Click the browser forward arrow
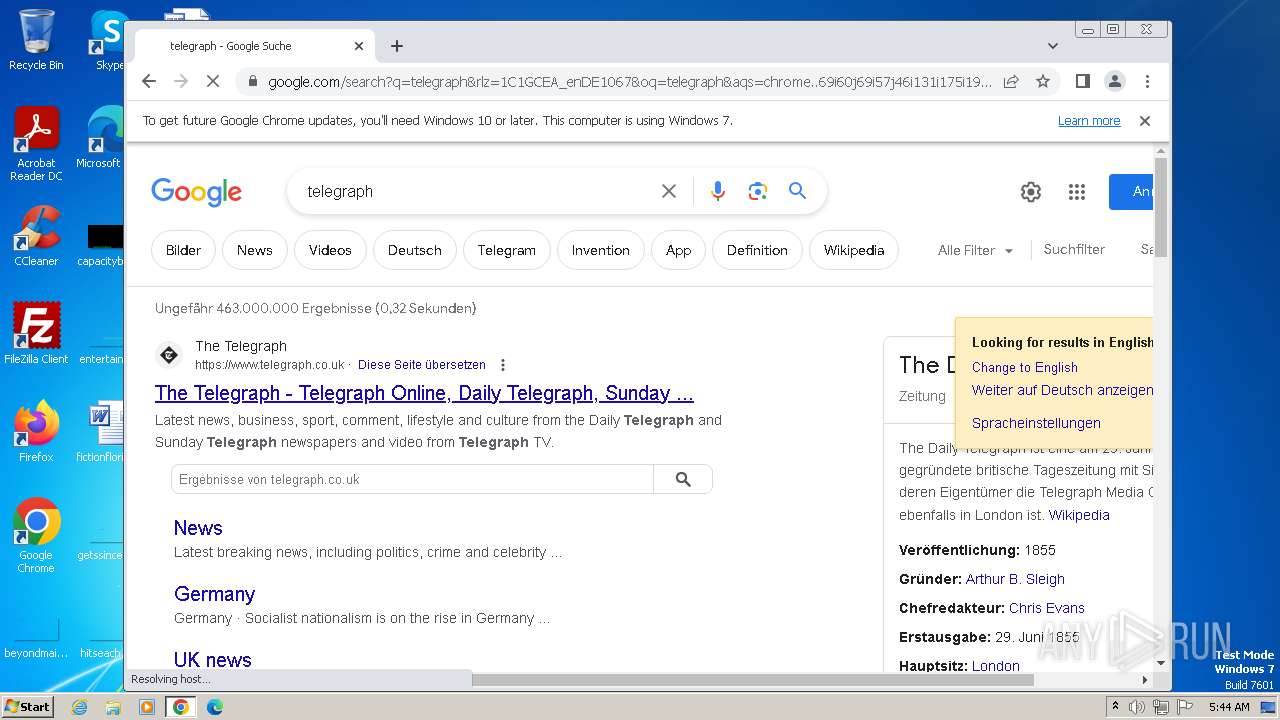The height and width of the screenshot is (720, 1280). point(181,81)
